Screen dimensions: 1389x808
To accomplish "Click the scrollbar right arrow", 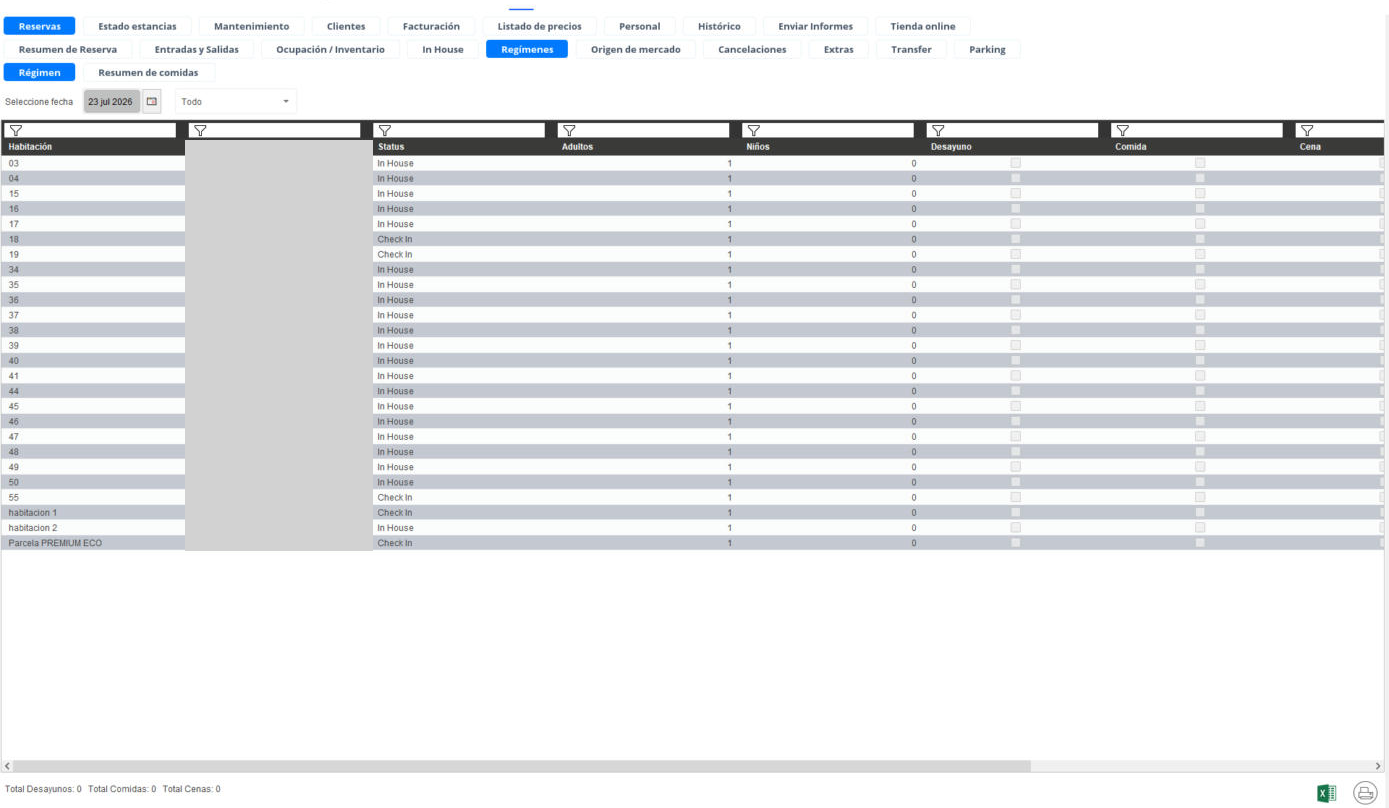I will click(x=1377, y=766).
